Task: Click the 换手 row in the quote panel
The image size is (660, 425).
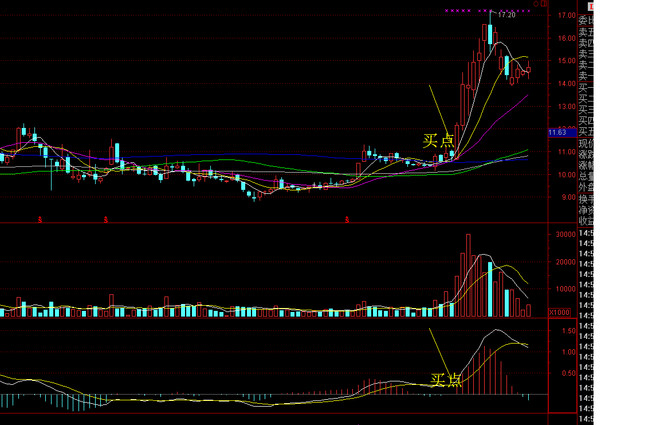Action: (x=585, y=199)
